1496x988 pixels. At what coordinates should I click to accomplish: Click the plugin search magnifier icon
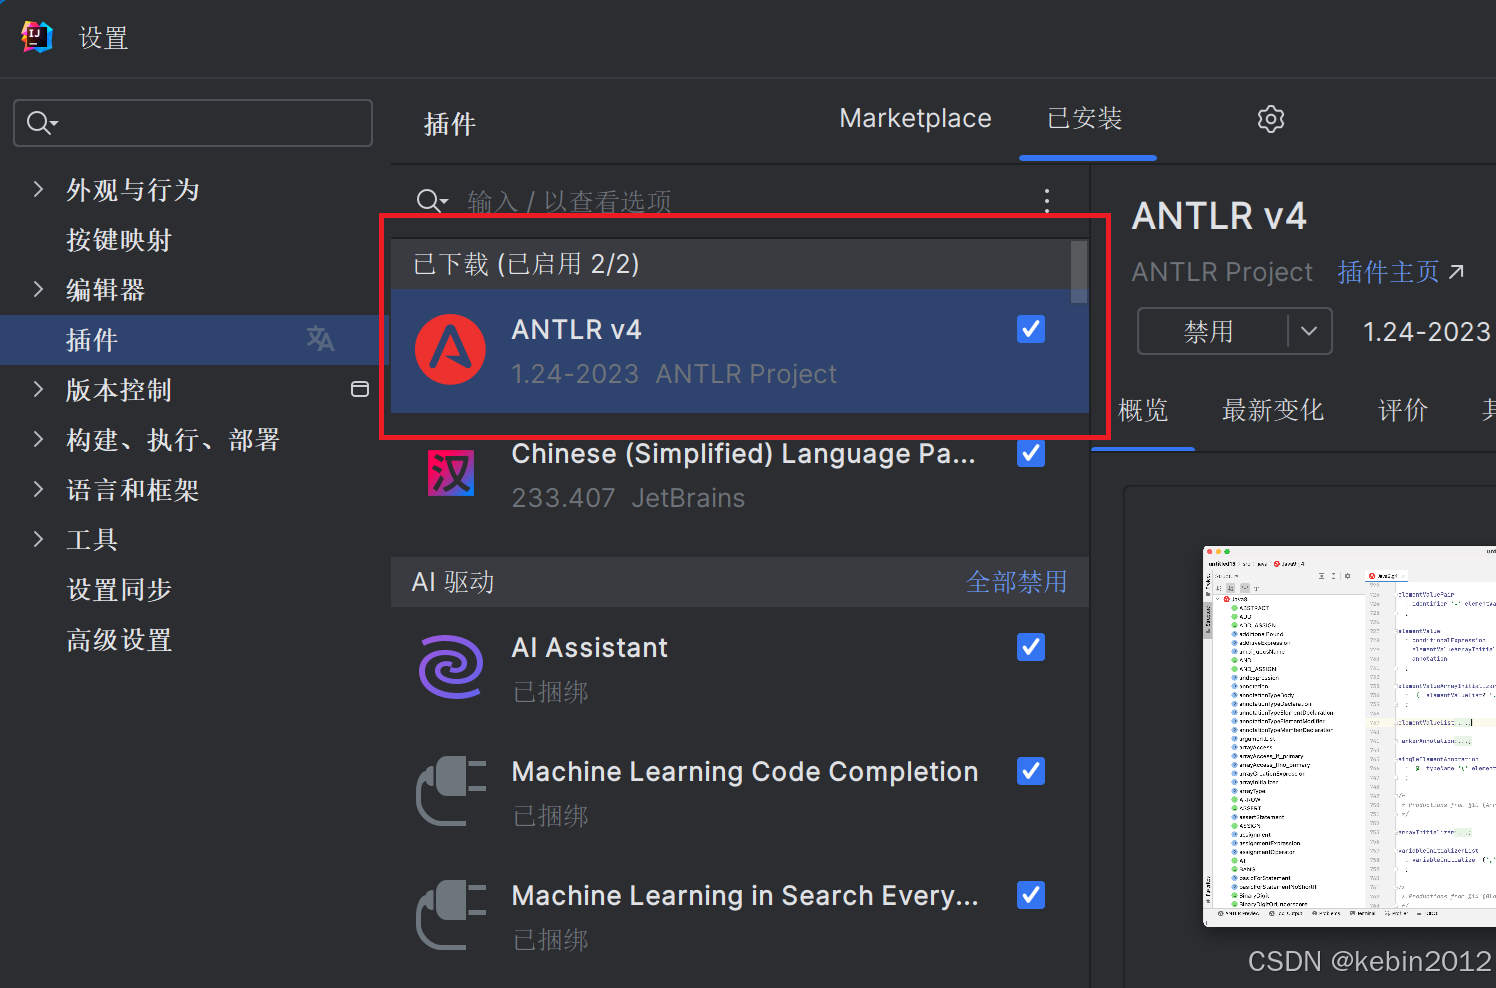pyautogui.click(x=432, y=201)
